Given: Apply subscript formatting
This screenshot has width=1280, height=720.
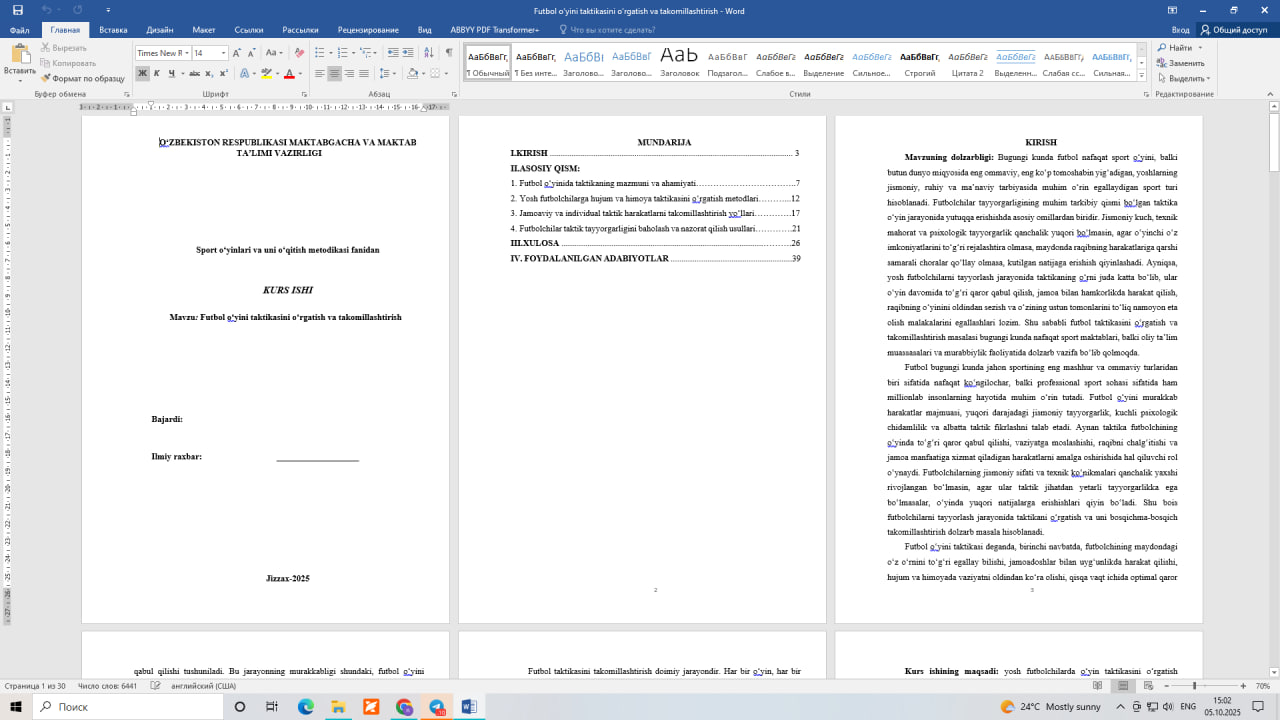Looking at the screenshot, I should [208, 73].
